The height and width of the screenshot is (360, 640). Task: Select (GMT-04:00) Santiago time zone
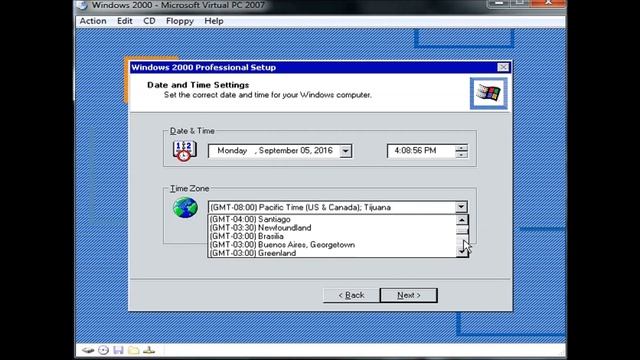click(332, 219)
